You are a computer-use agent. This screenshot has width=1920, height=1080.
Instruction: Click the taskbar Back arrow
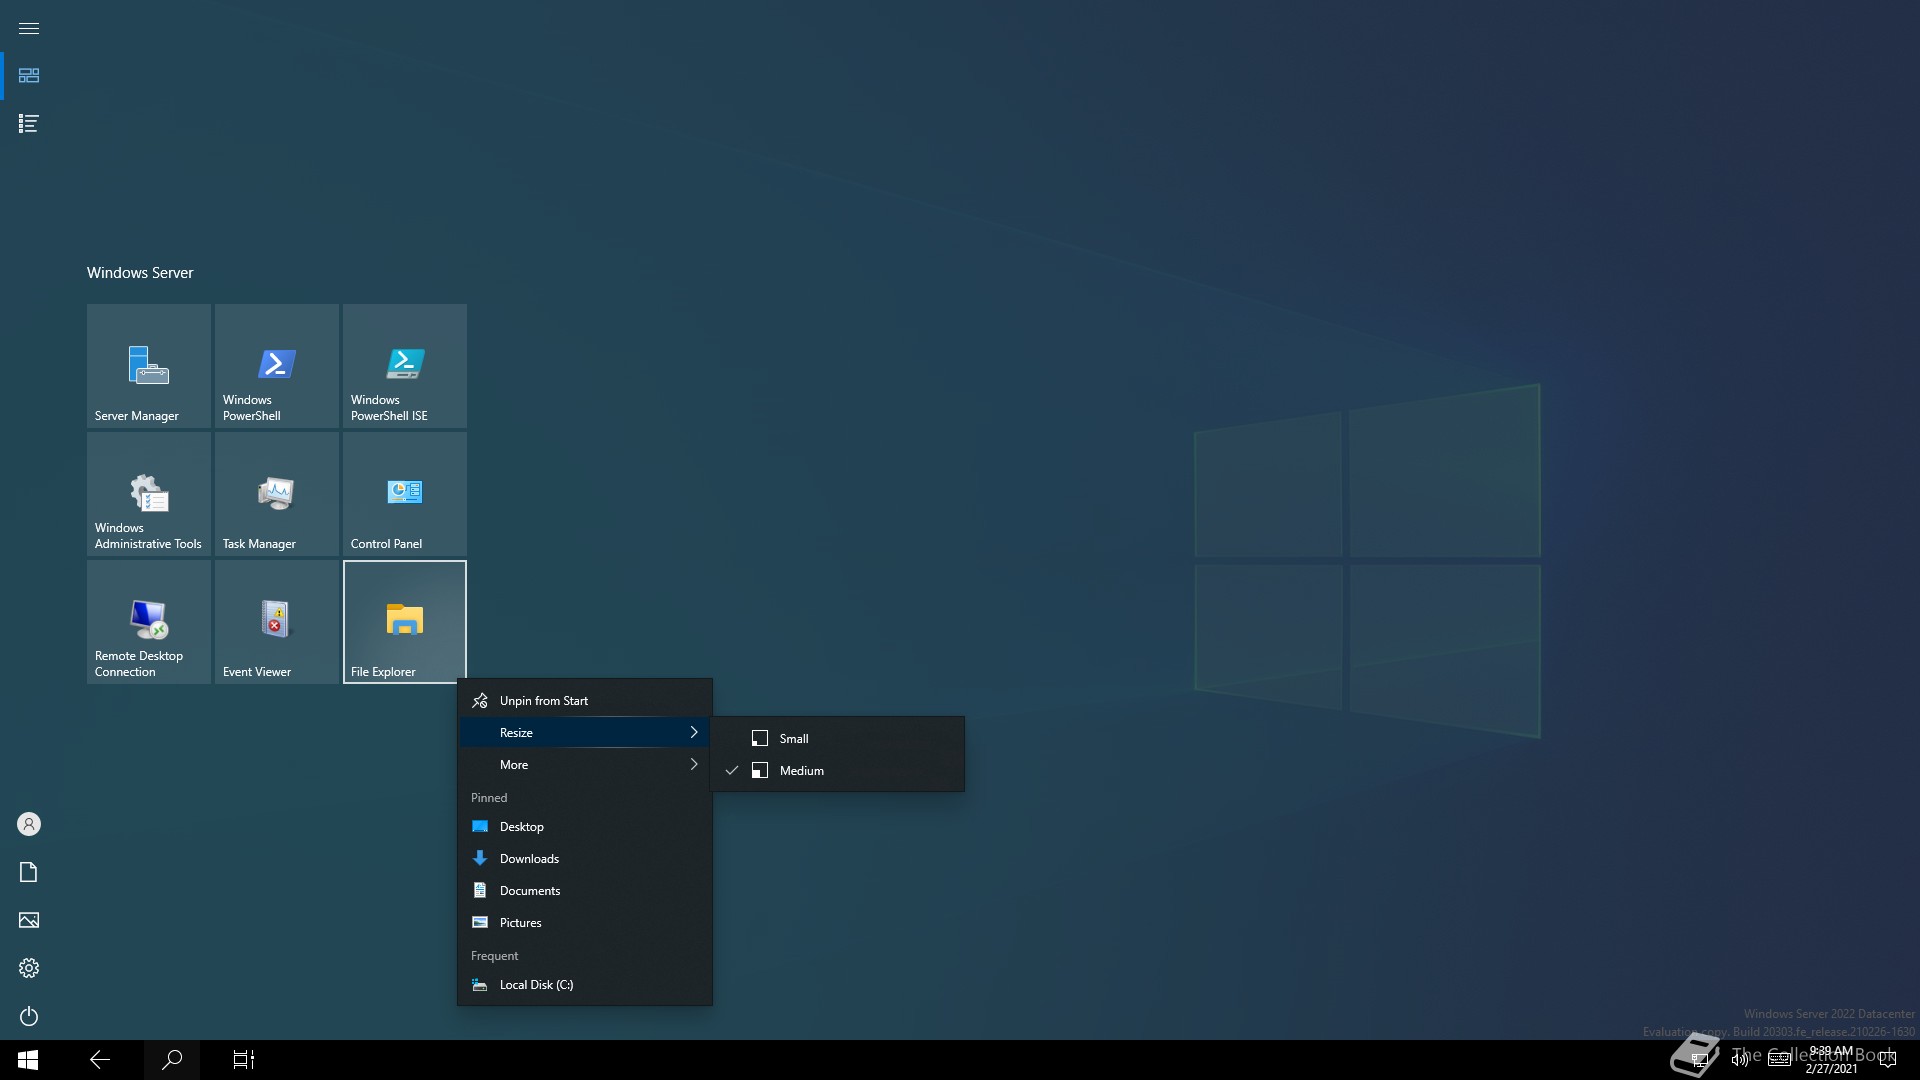(100, 1060)
